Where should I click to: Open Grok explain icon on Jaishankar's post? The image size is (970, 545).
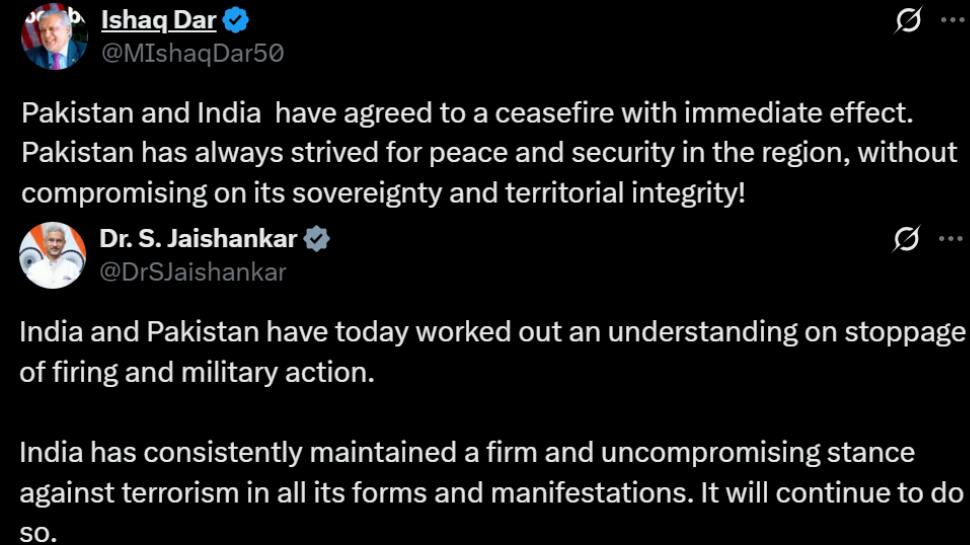[906, 239]
